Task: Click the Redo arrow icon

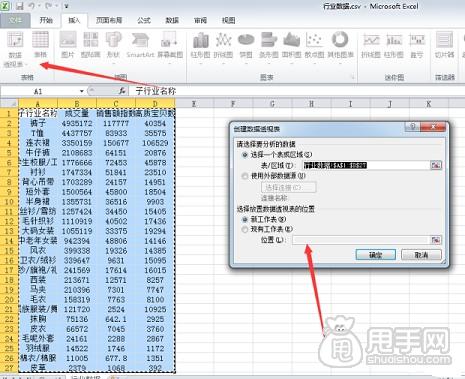Action: 48,6
